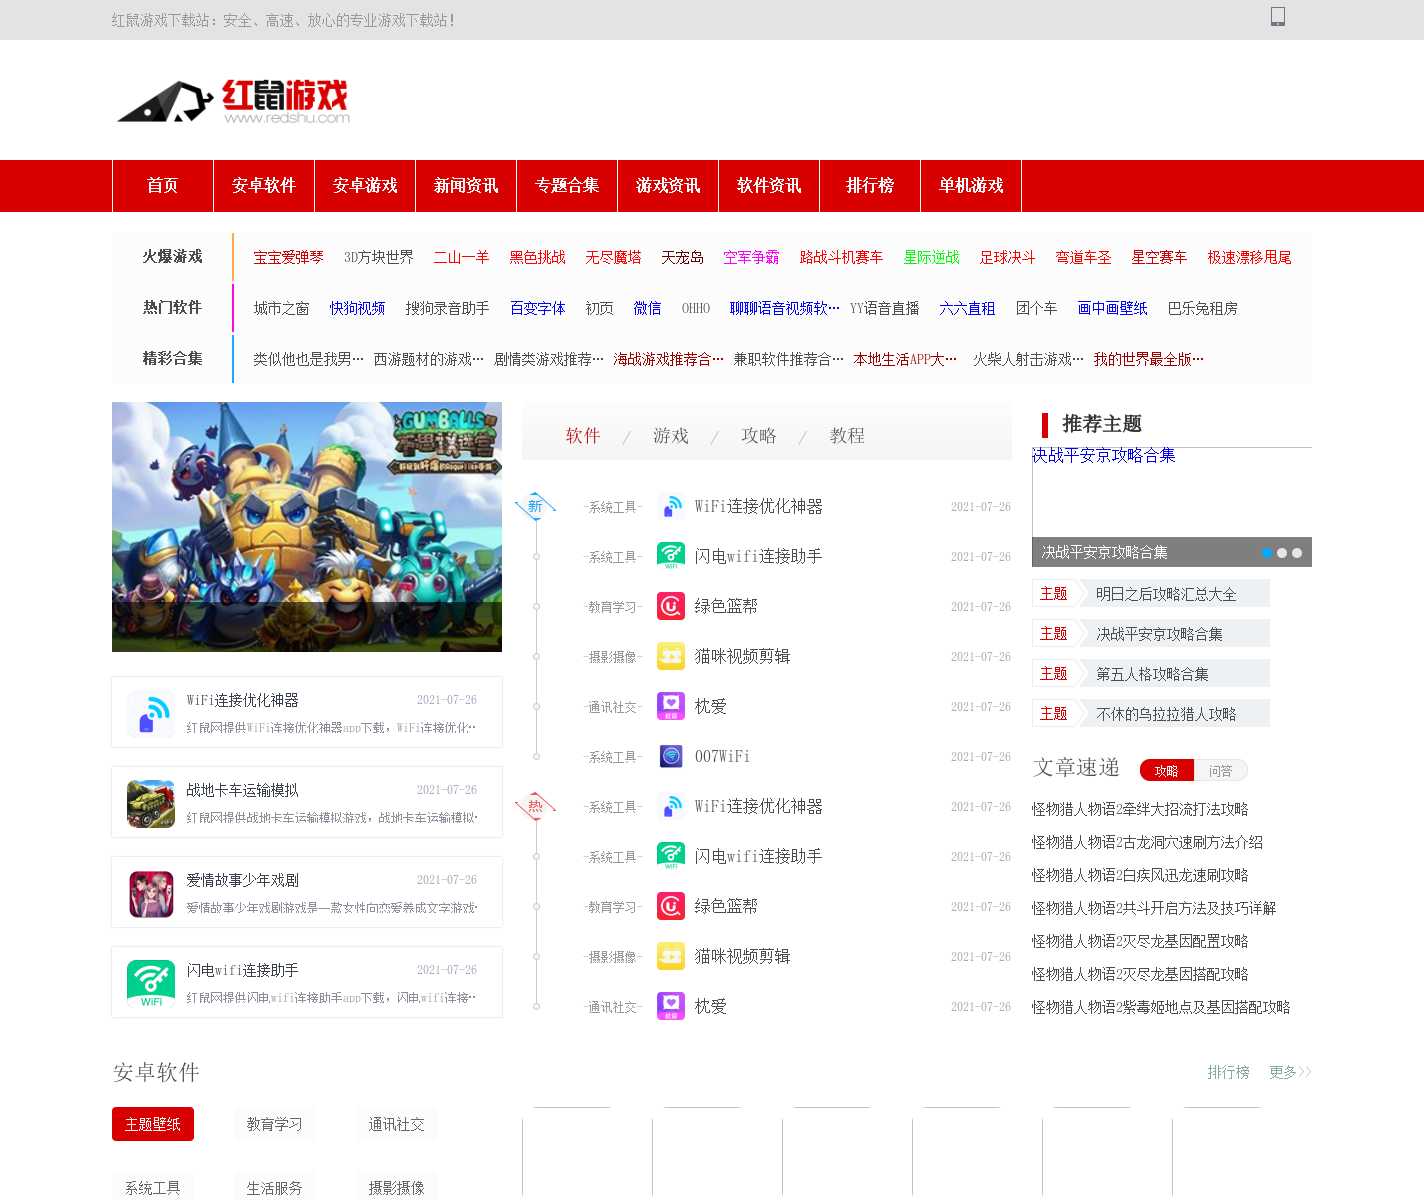Click the 主题壁纸 red category button
1424x1200 pixels.
click(153, 1124)
